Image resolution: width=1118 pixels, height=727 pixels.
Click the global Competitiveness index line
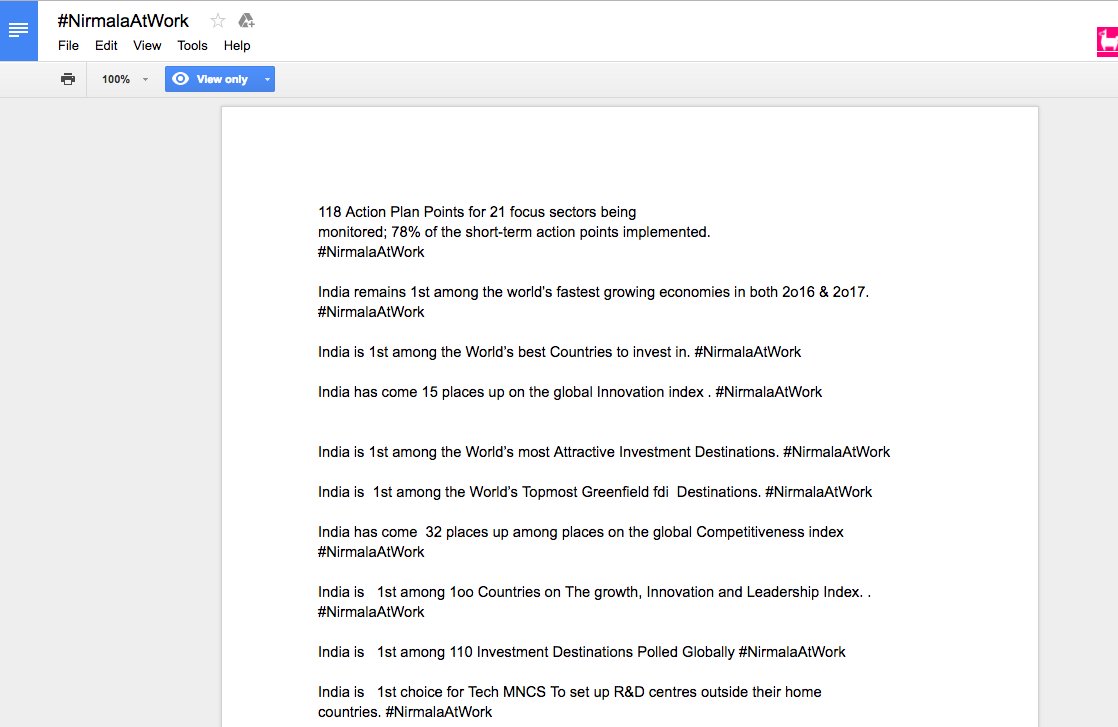pyautogui.click(x=580, y=531)
